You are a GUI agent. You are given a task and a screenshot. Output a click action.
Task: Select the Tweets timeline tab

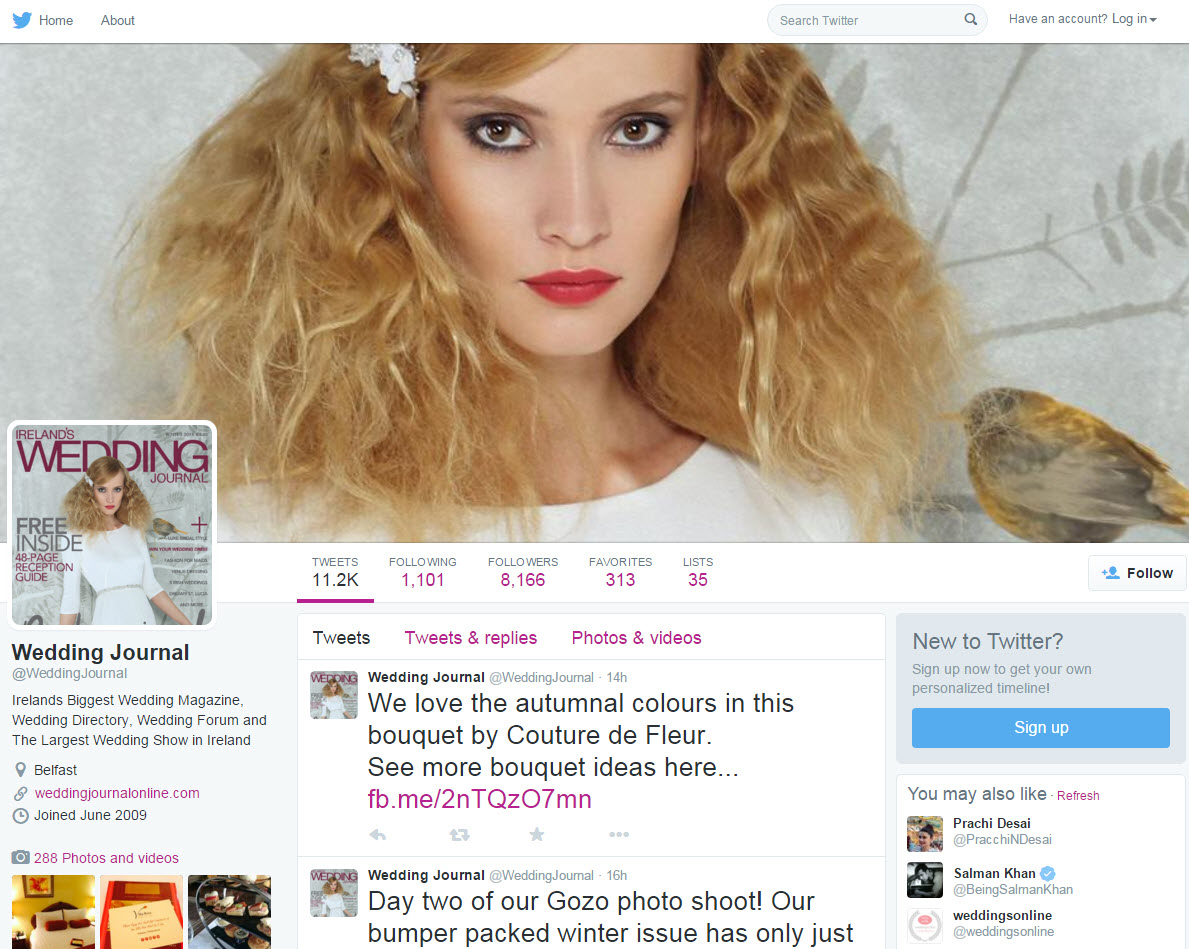pyautogui.click(x=341, y=638)
